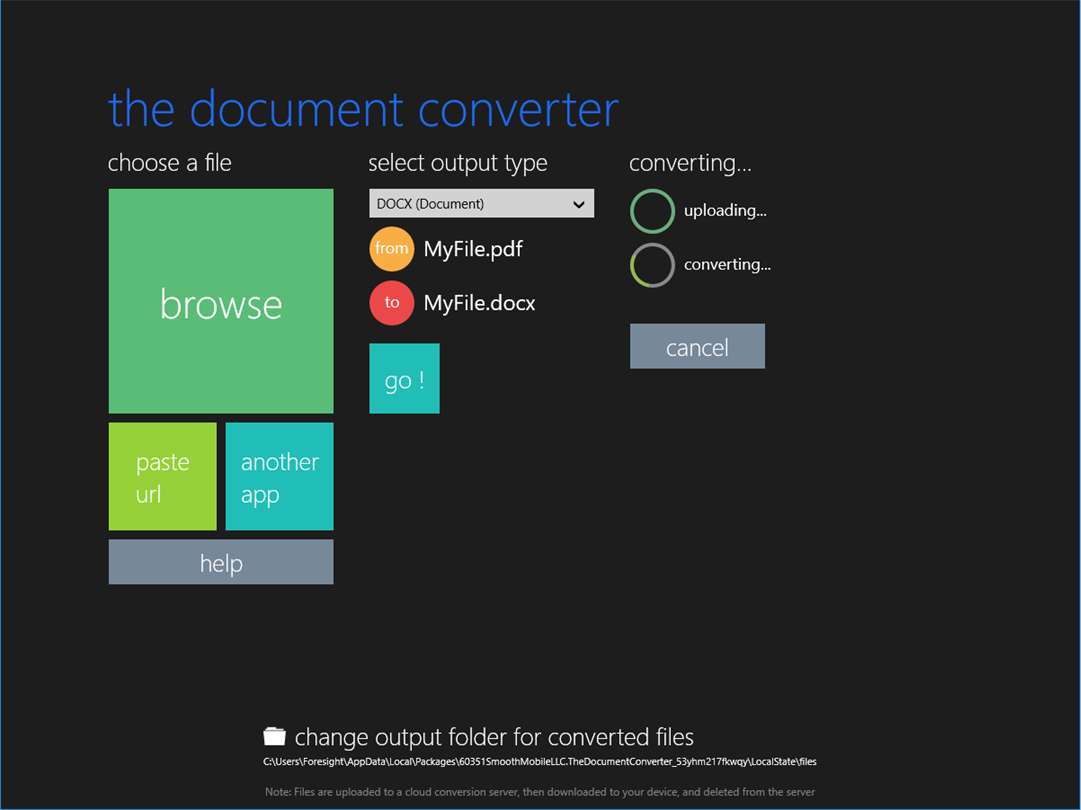
Task: Start conversion with the go ! button
Action: point(404,378)
